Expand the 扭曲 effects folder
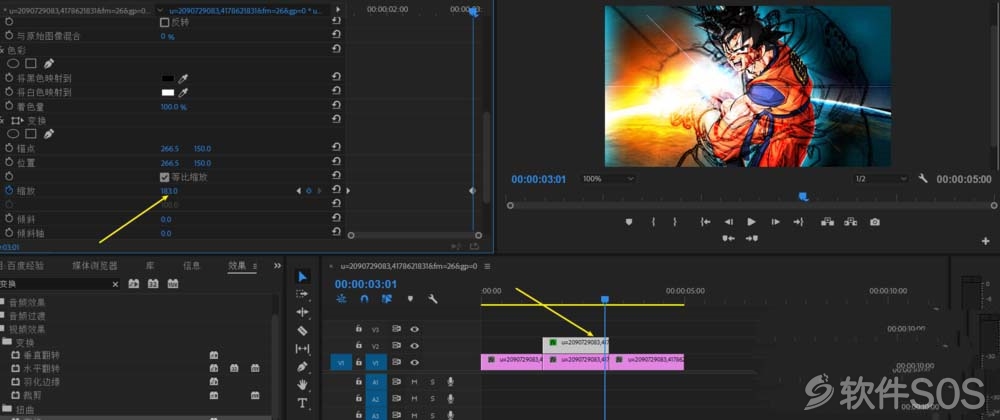The width and height of the screenshot is (1000, 420). (x=6, y=409)
